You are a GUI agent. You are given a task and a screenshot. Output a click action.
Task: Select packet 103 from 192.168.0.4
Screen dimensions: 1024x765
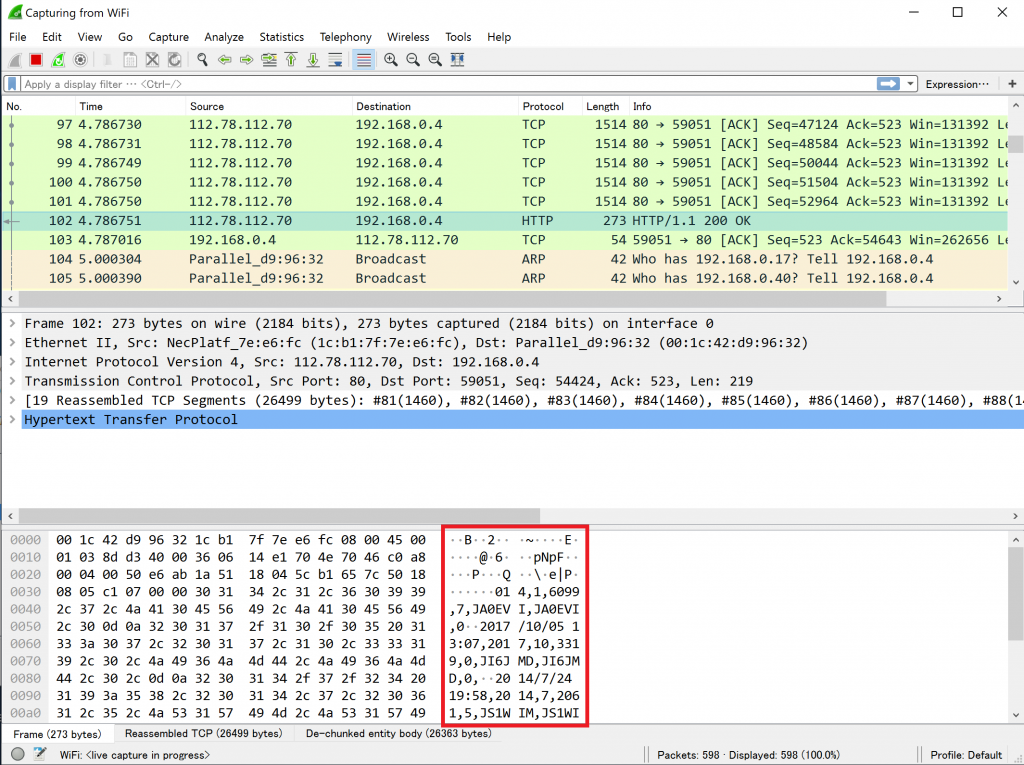[507, 240]
